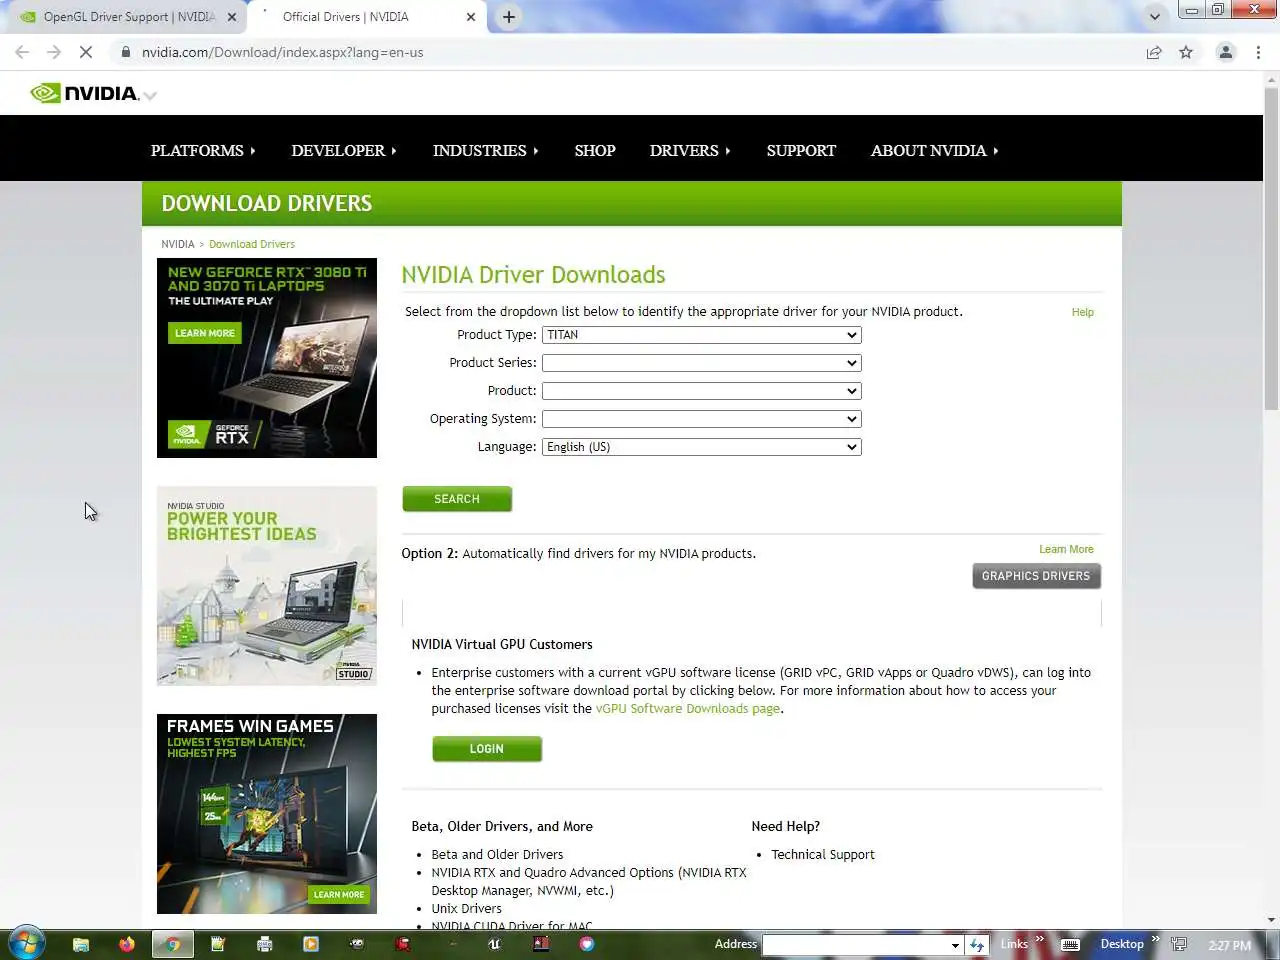Open the GIMP icon in taskbar
Image resolution: width=1280 pixels, height=960 pixels.
357,944
